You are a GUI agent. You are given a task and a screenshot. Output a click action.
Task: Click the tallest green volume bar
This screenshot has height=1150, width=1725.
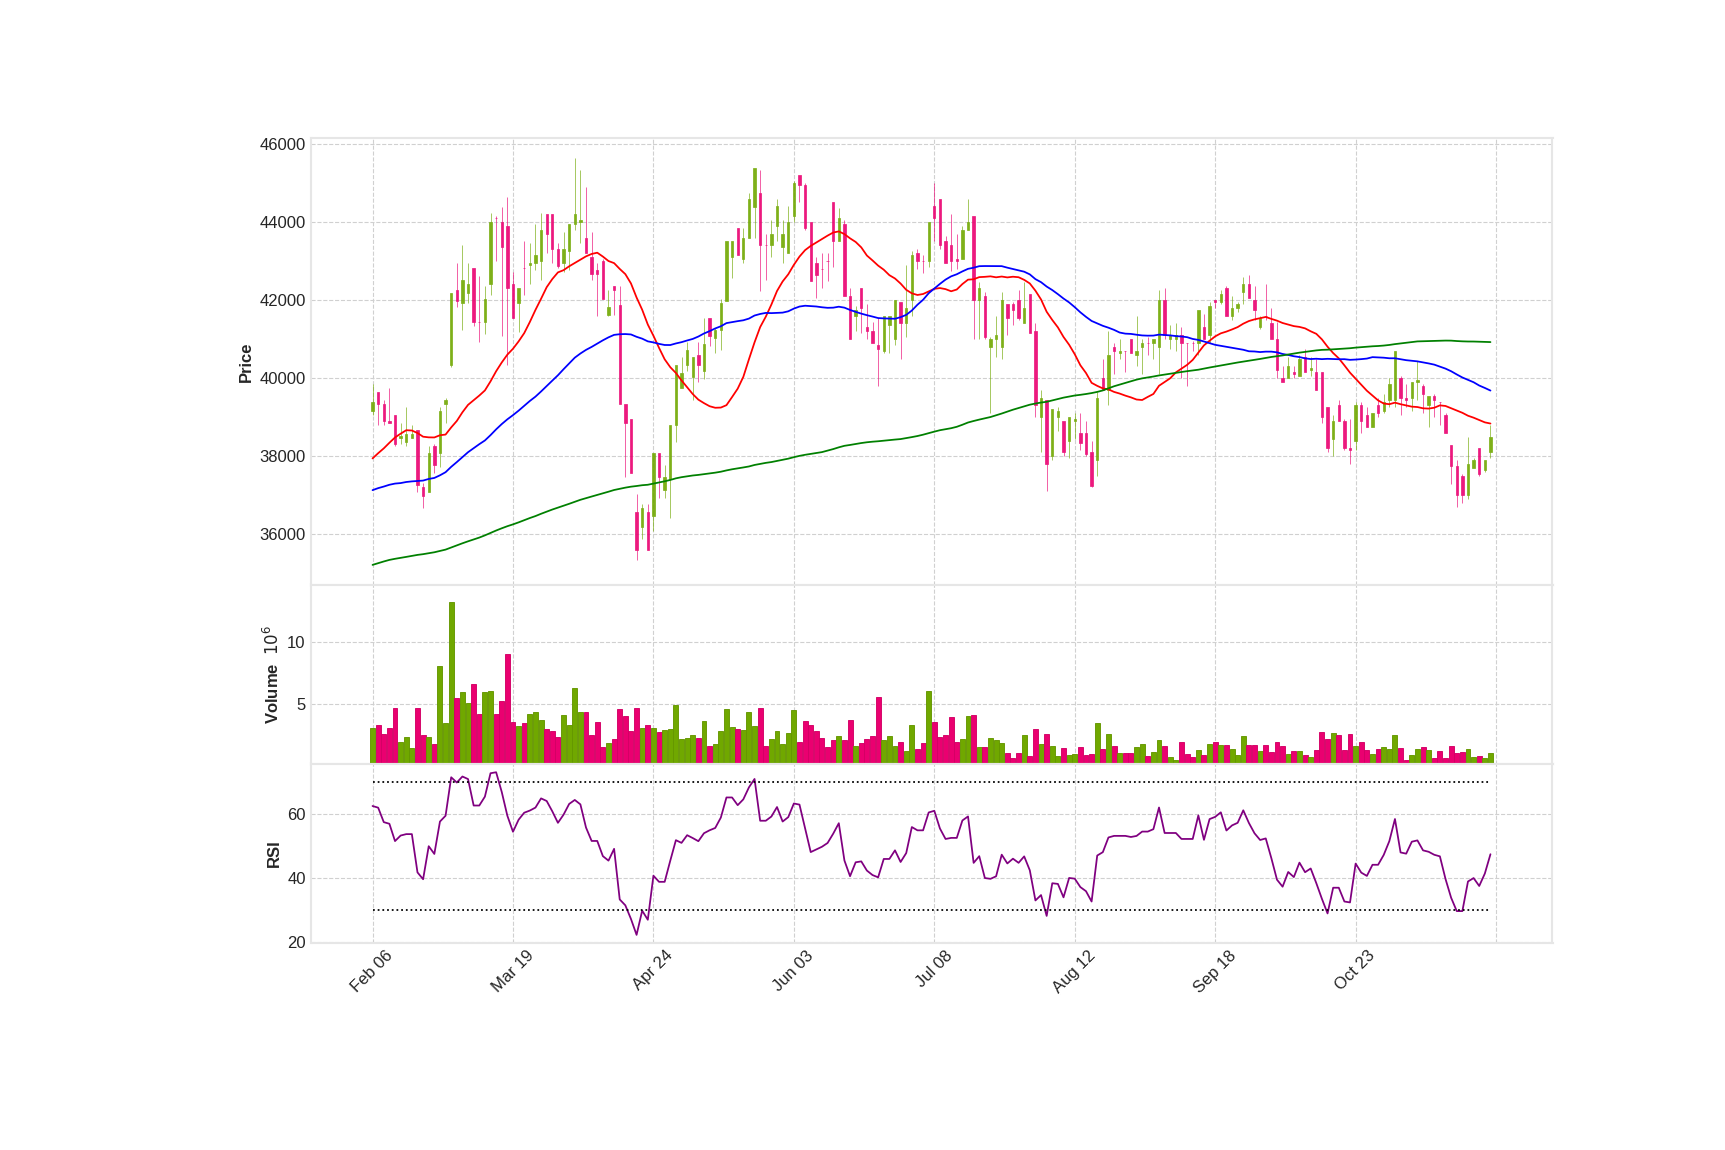pyautogui.click(x=452, y=683)
